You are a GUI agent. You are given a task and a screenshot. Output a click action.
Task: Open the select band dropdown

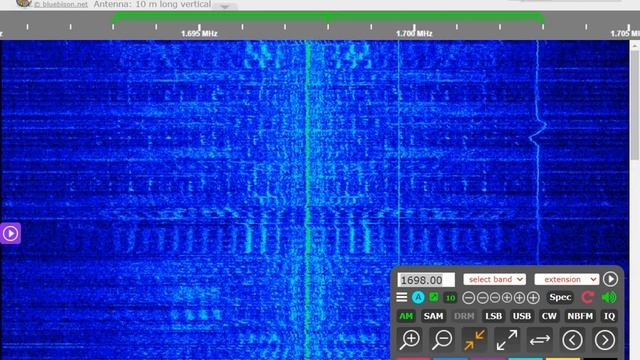click(494, 279)
